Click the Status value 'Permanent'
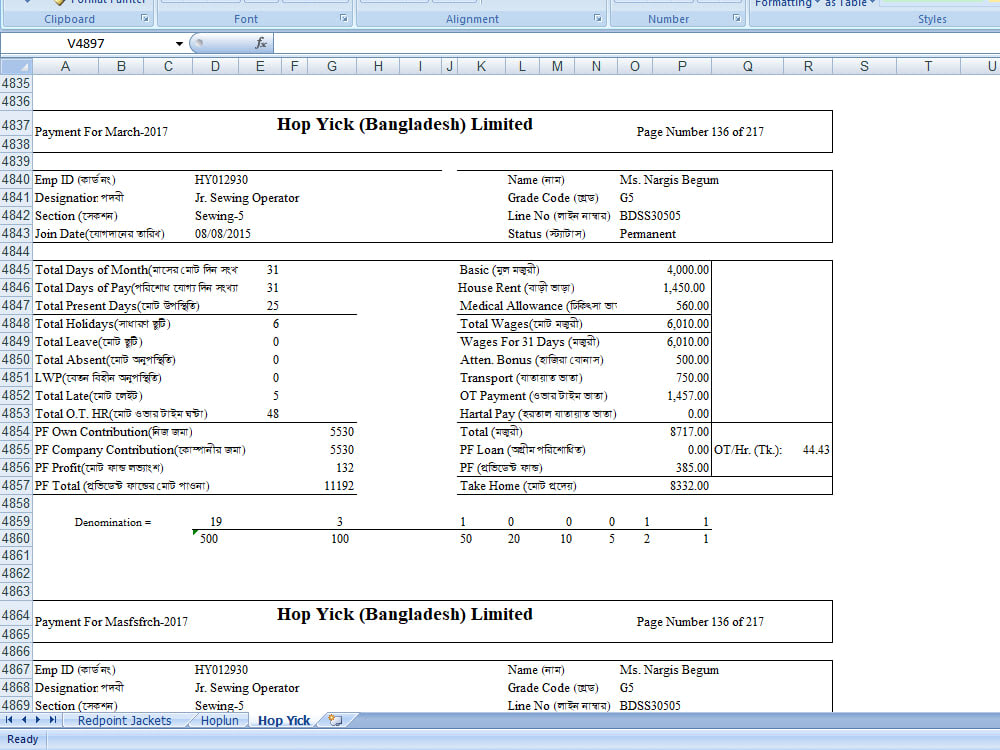The height and width of the screenshot is (750, 1000). coord(647,233)
